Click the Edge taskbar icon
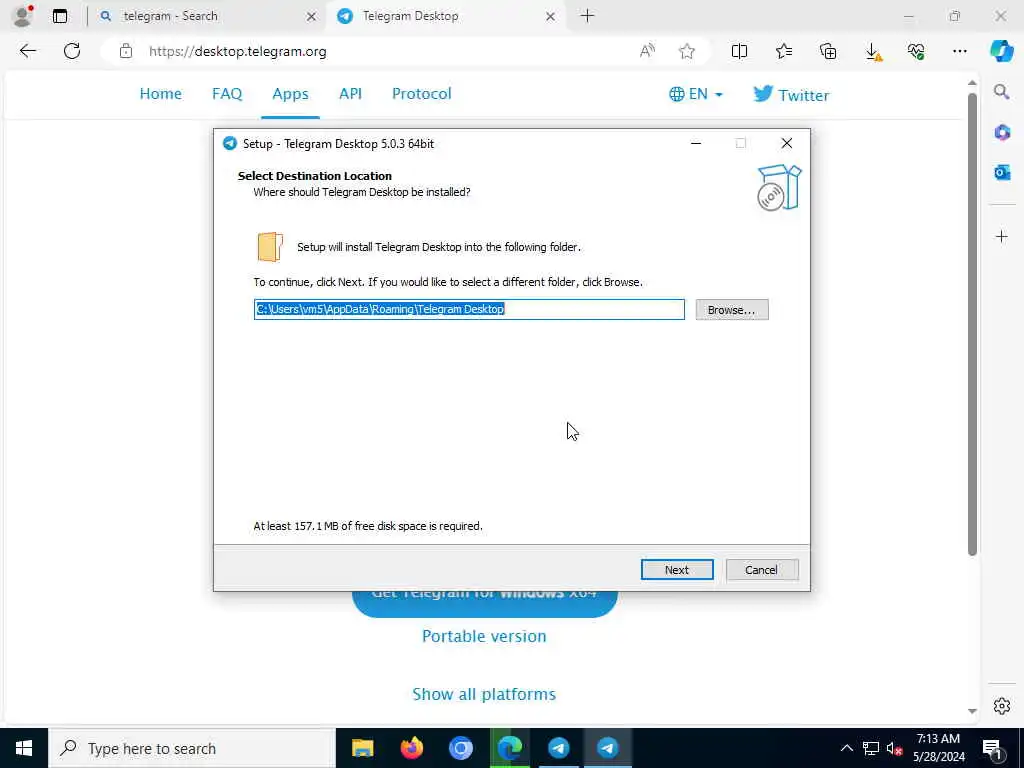The height and width of the screenshot is (768, 1024). click(x=509, y=748)
